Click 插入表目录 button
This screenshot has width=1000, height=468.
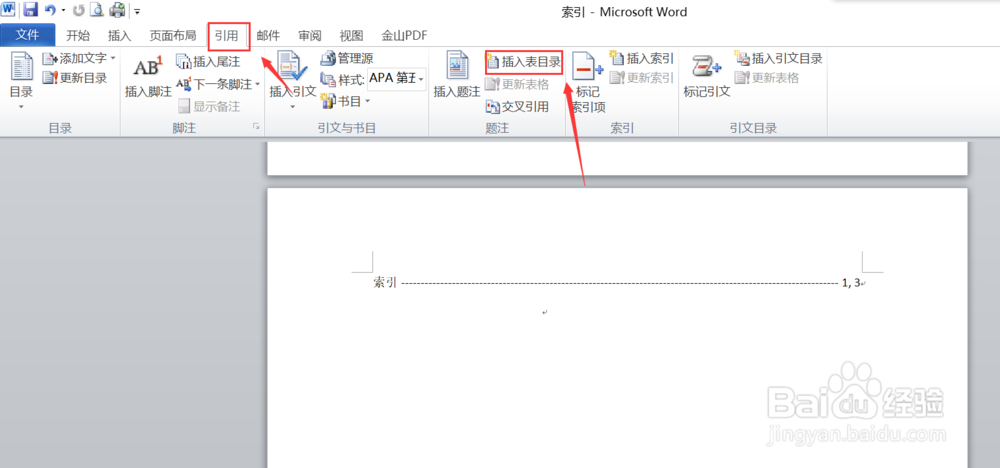(524, 62)
